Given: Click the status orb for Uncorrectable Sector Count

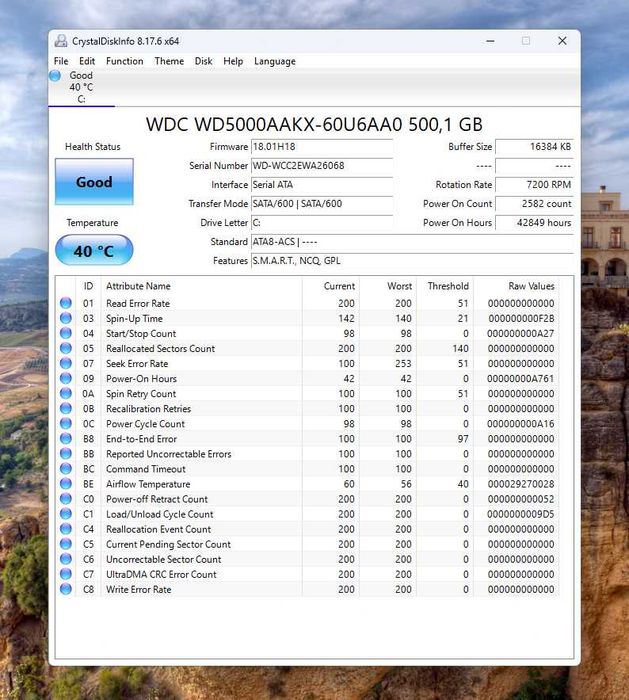Looking at the screenshot, I should click(66, 558).
